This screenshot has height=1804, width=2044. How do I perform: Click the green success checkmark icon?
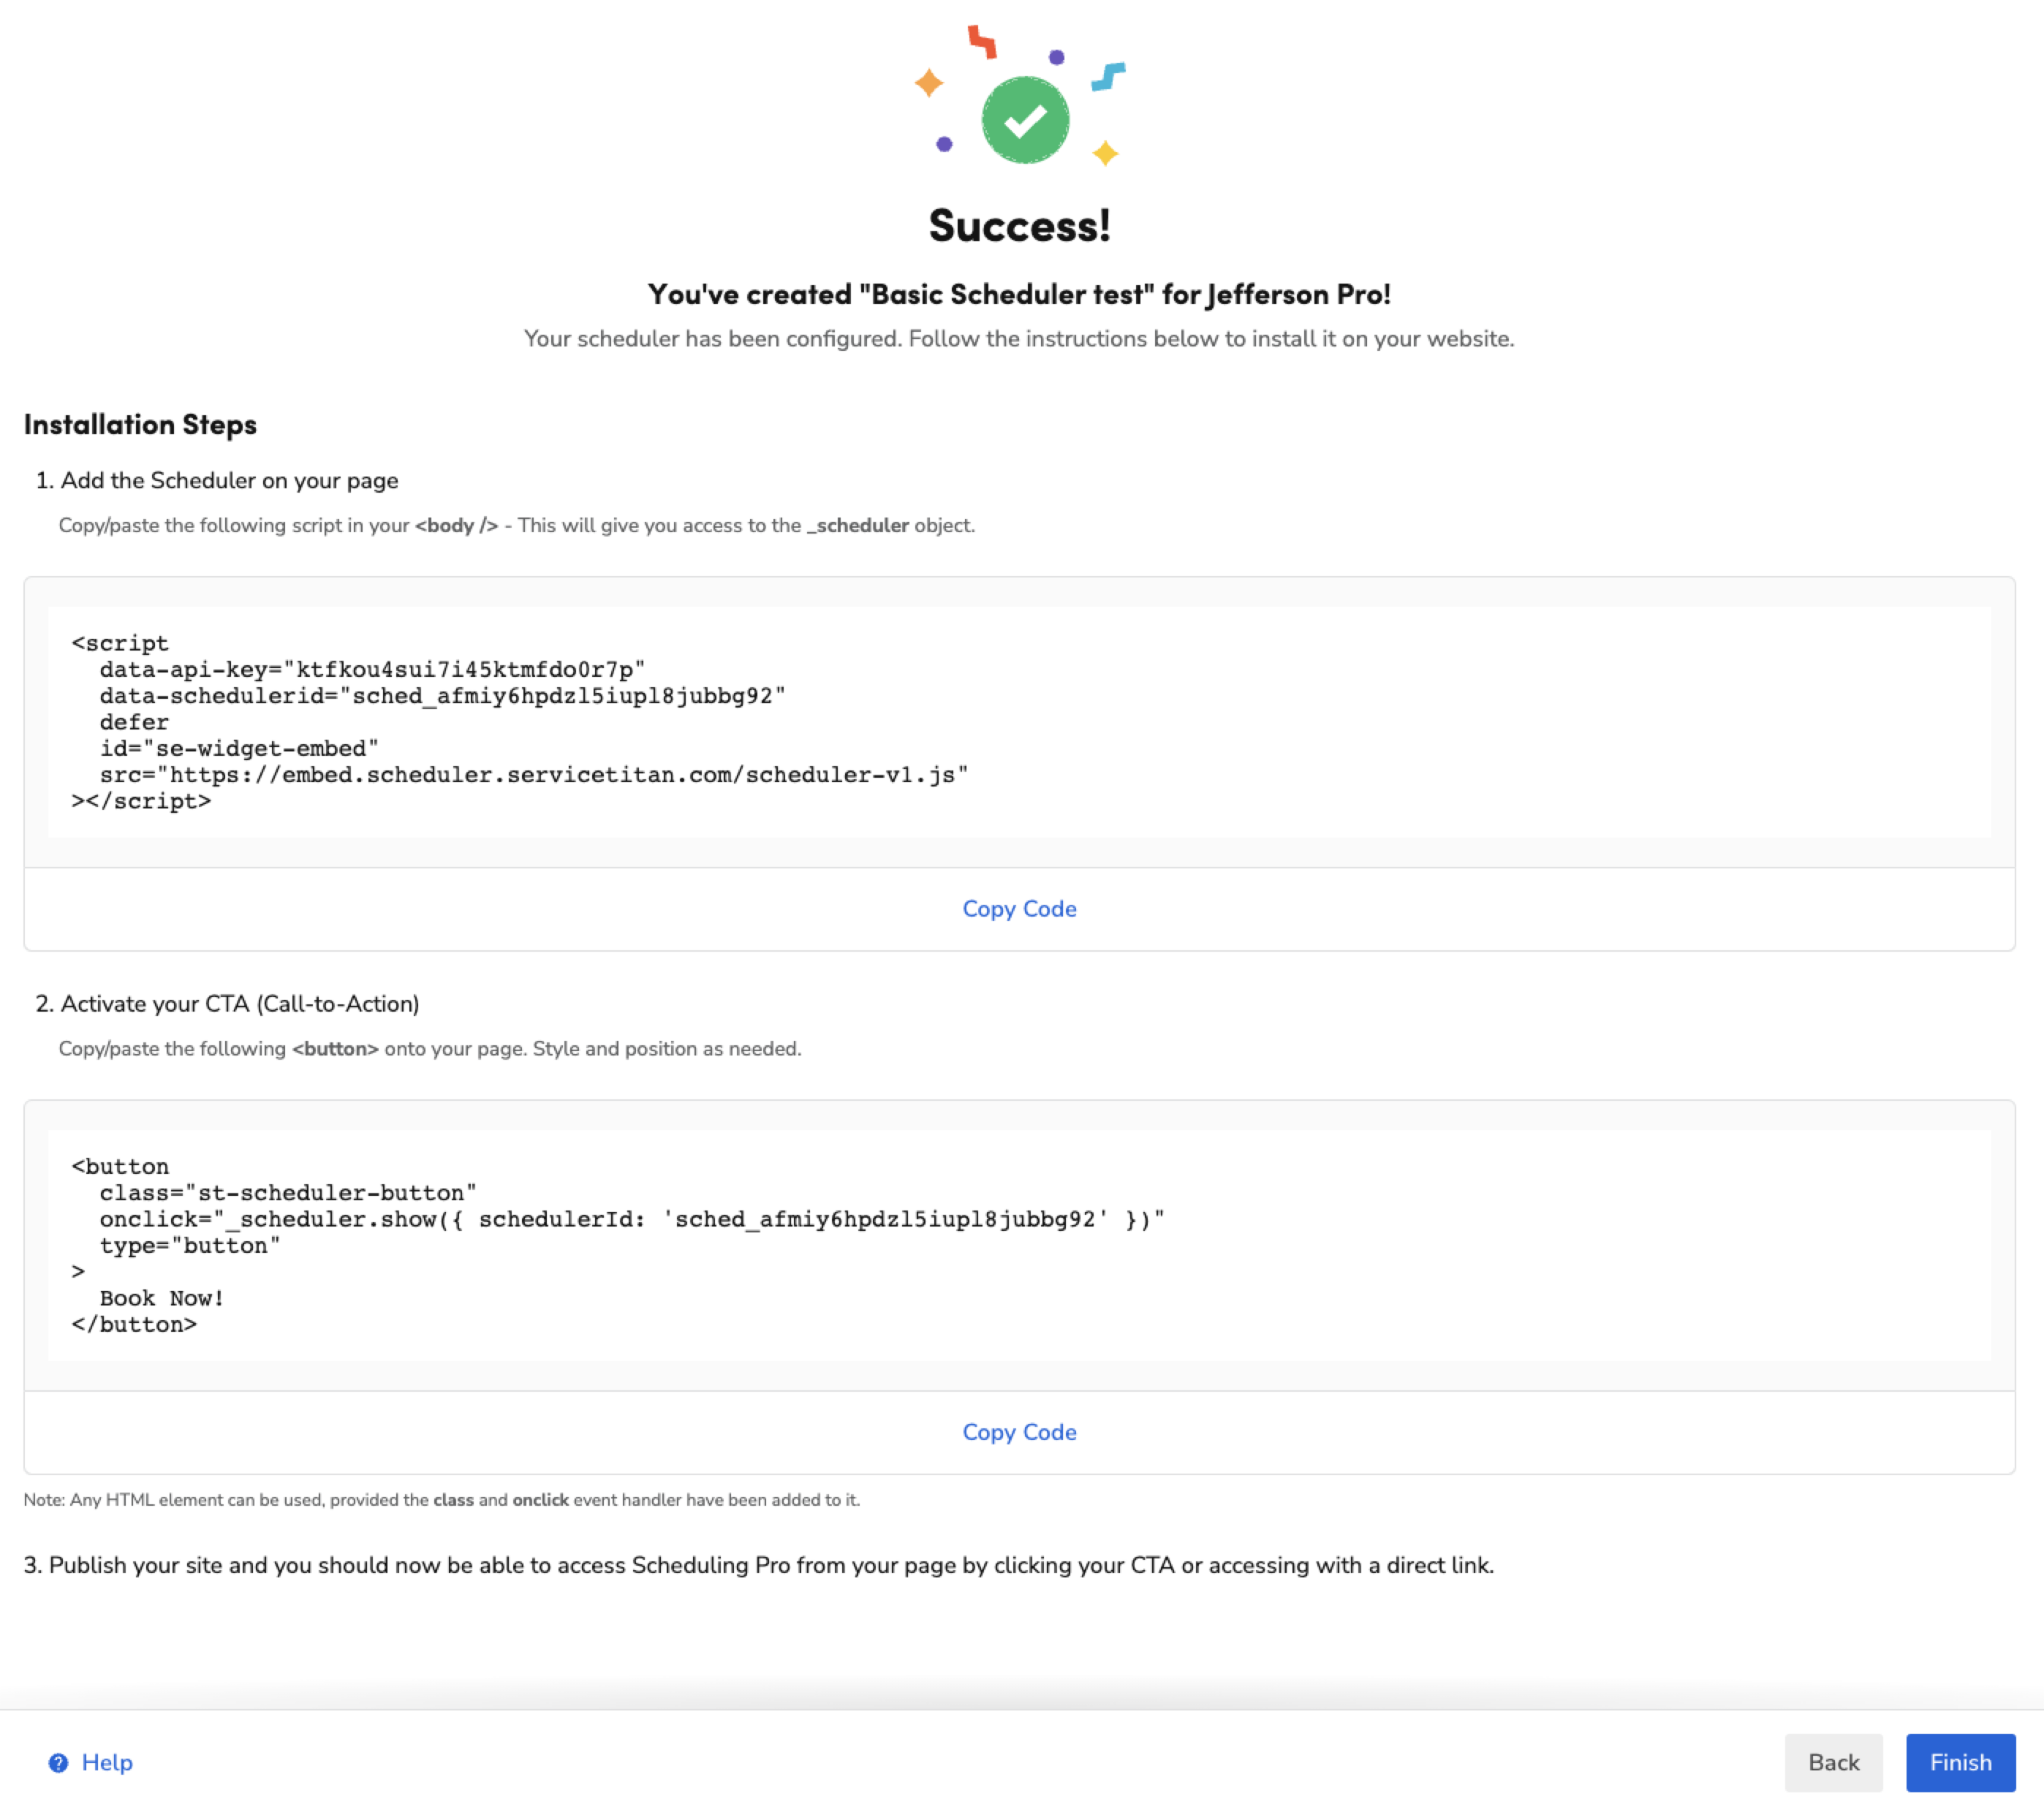pyautogui.click(x=1025, y=120)
